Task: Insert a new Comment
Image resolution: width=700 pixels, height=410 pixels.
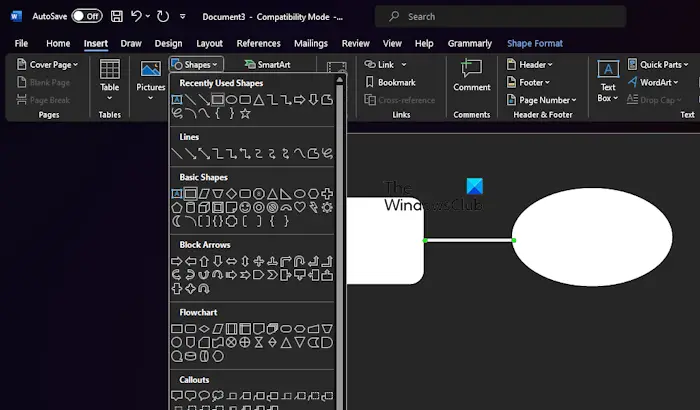Action: [x=471, y=76]
